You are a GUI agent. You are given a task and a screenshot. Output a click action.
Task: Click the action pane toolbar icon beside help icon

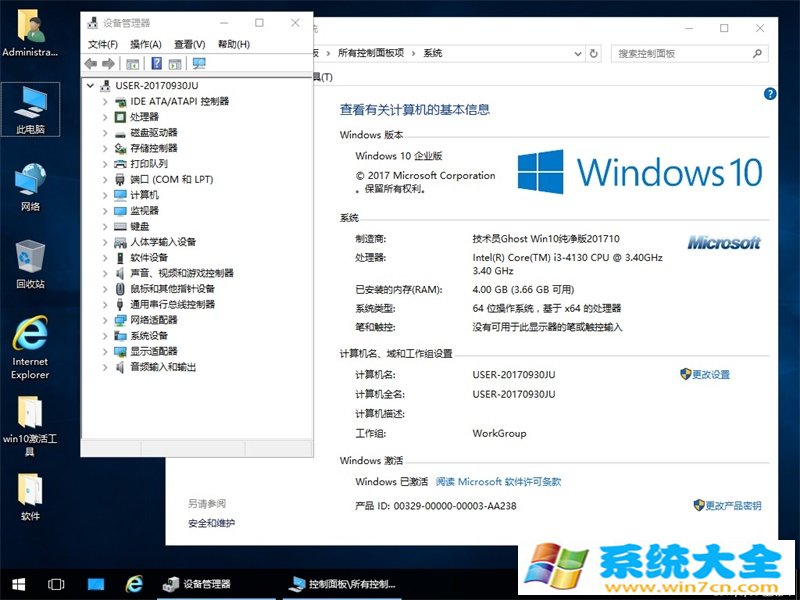tap(175, 64)
